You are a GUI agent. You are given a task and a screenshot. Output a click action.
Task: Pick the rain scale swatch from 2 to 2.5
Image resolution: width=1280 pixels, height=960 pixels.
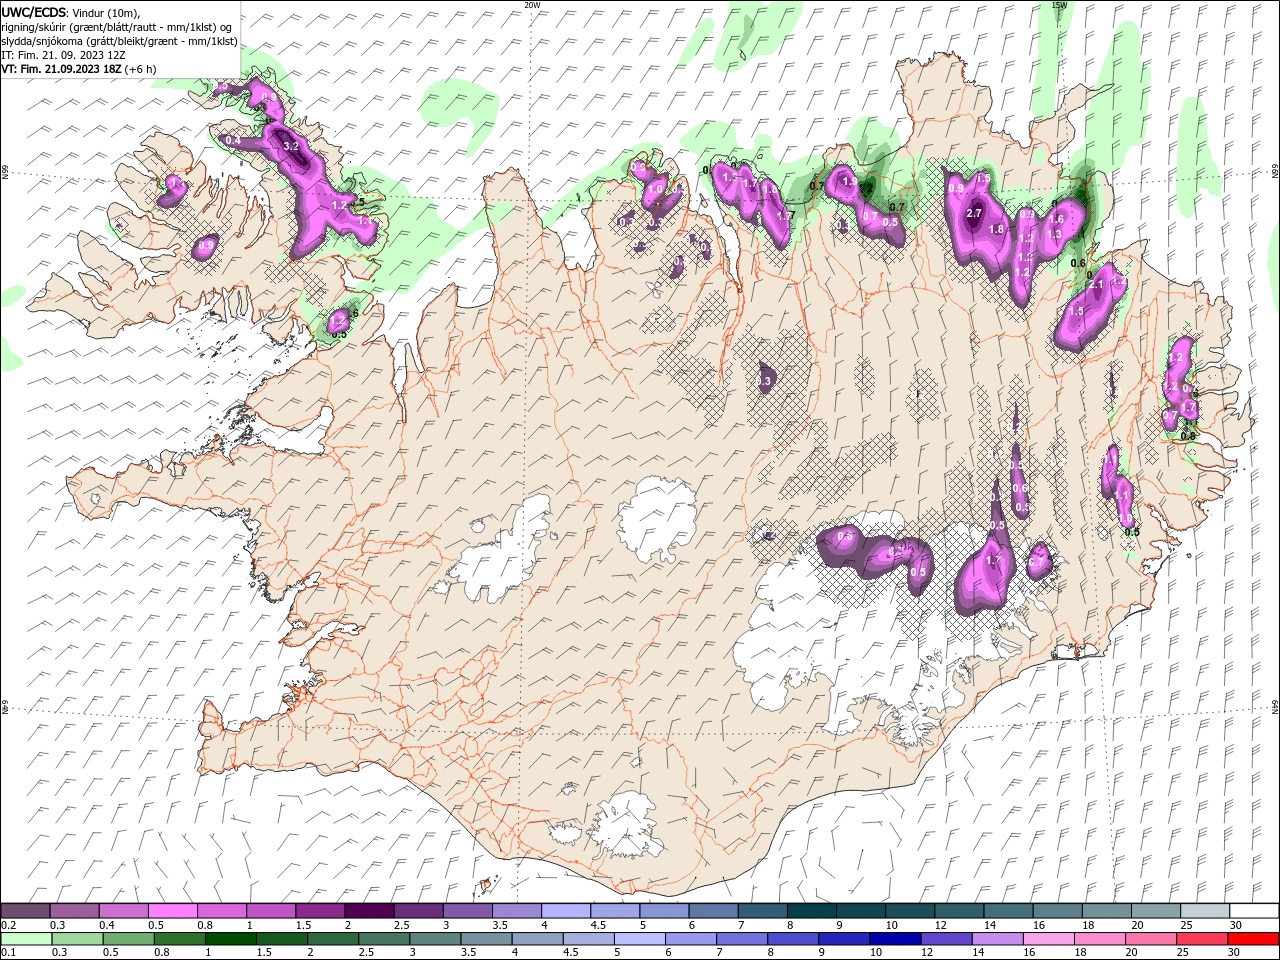[333, 939]
